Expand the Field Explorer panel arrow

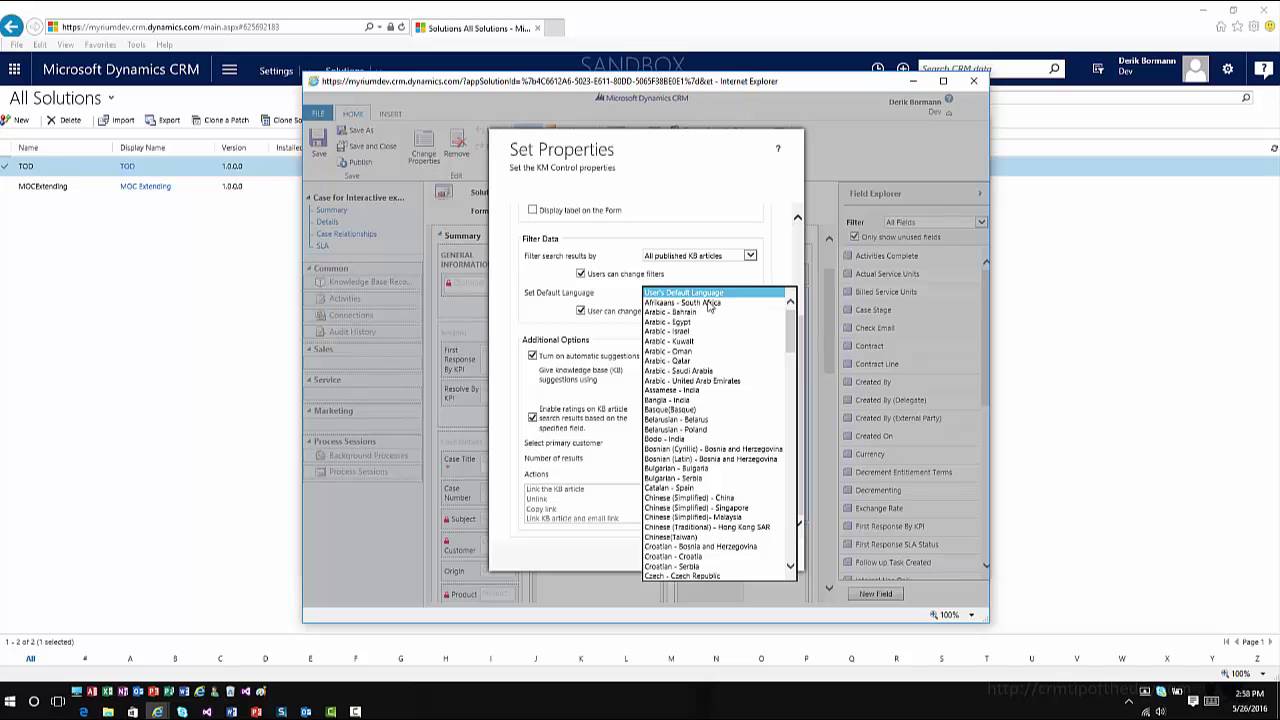[979, 193]
